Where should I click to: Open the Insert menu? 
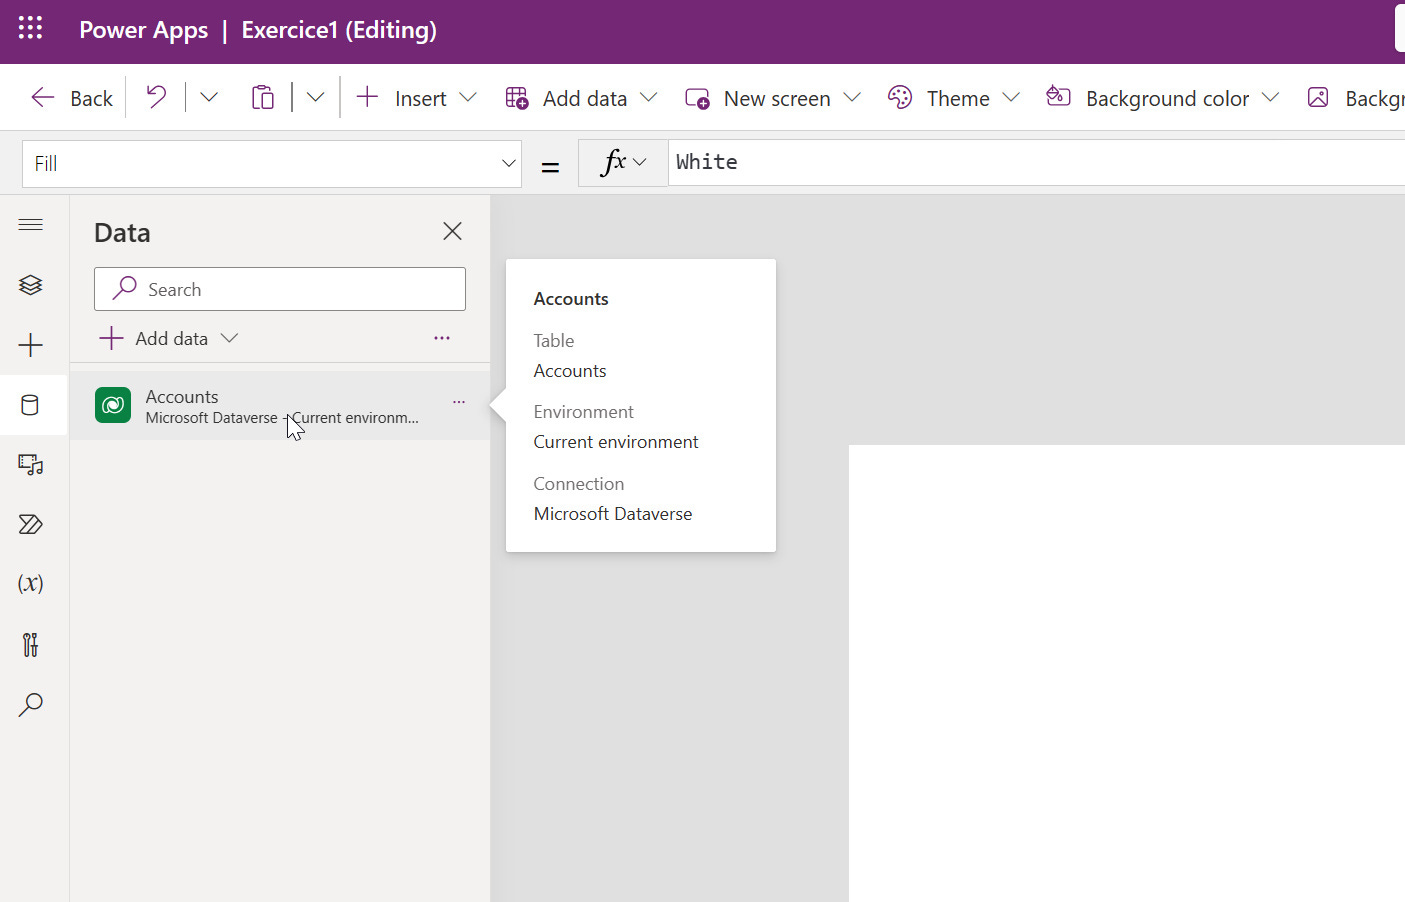(402, 98)
